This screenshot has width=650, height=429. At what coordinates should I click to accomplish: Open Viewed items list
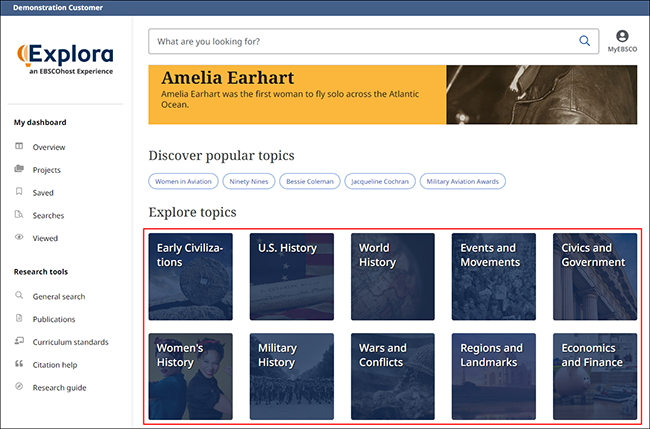(x=45, y=238)
